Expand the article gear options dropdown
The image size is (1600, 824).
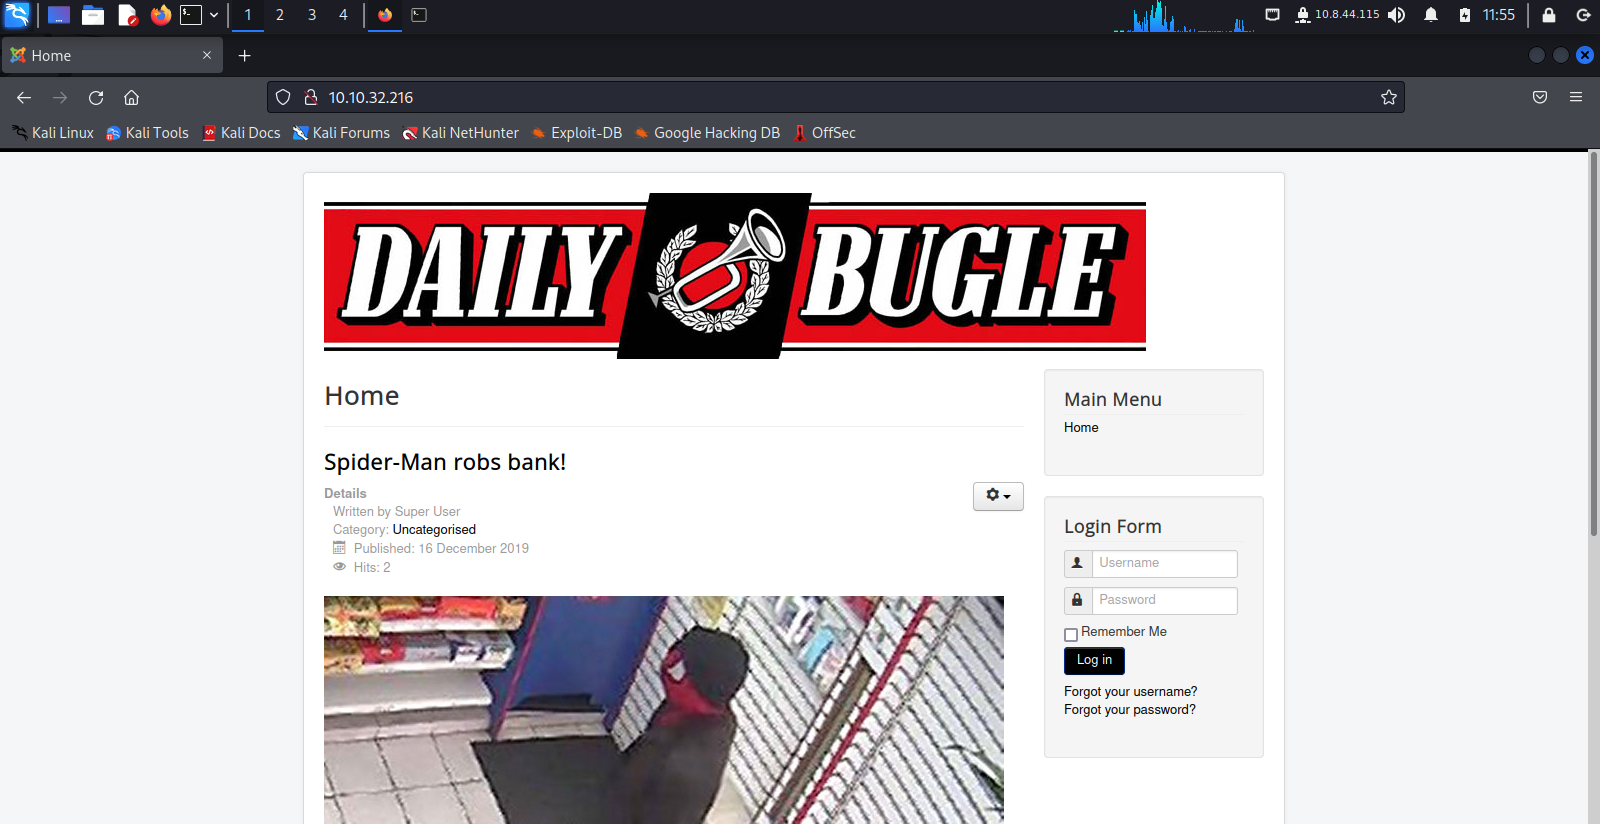pos(998,496)
